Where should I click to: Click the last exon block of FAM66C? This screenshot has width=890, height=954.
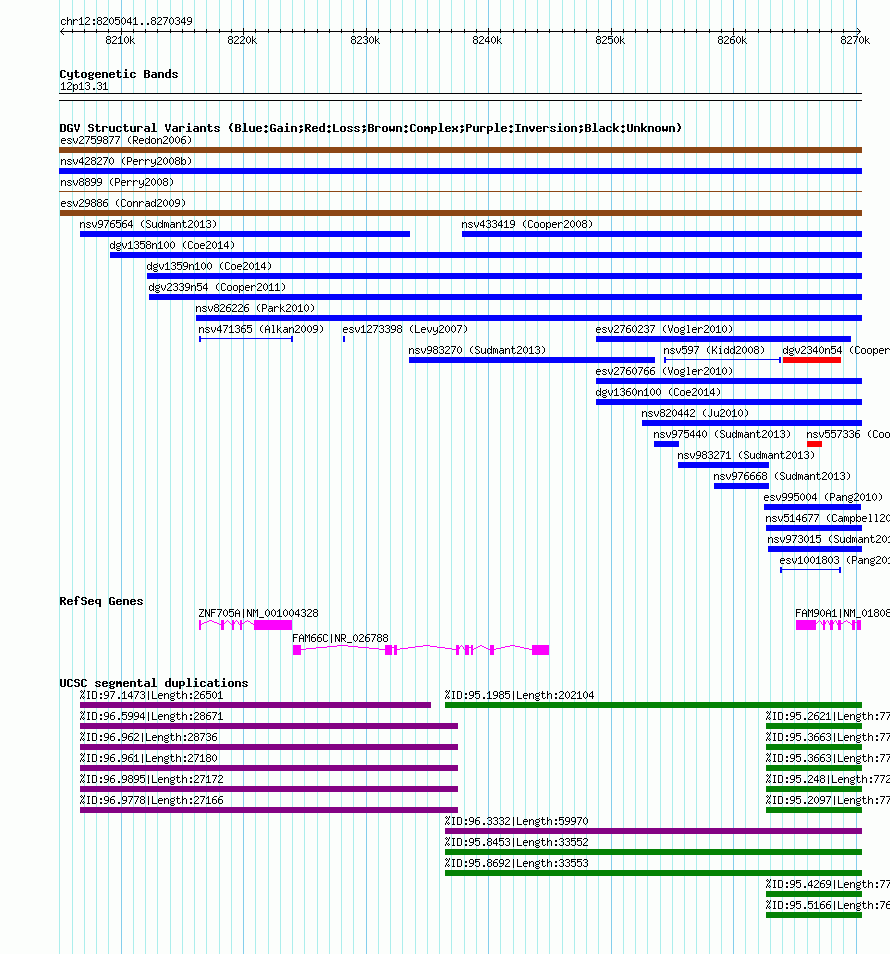pyautogui.click(x=540, y=650)
